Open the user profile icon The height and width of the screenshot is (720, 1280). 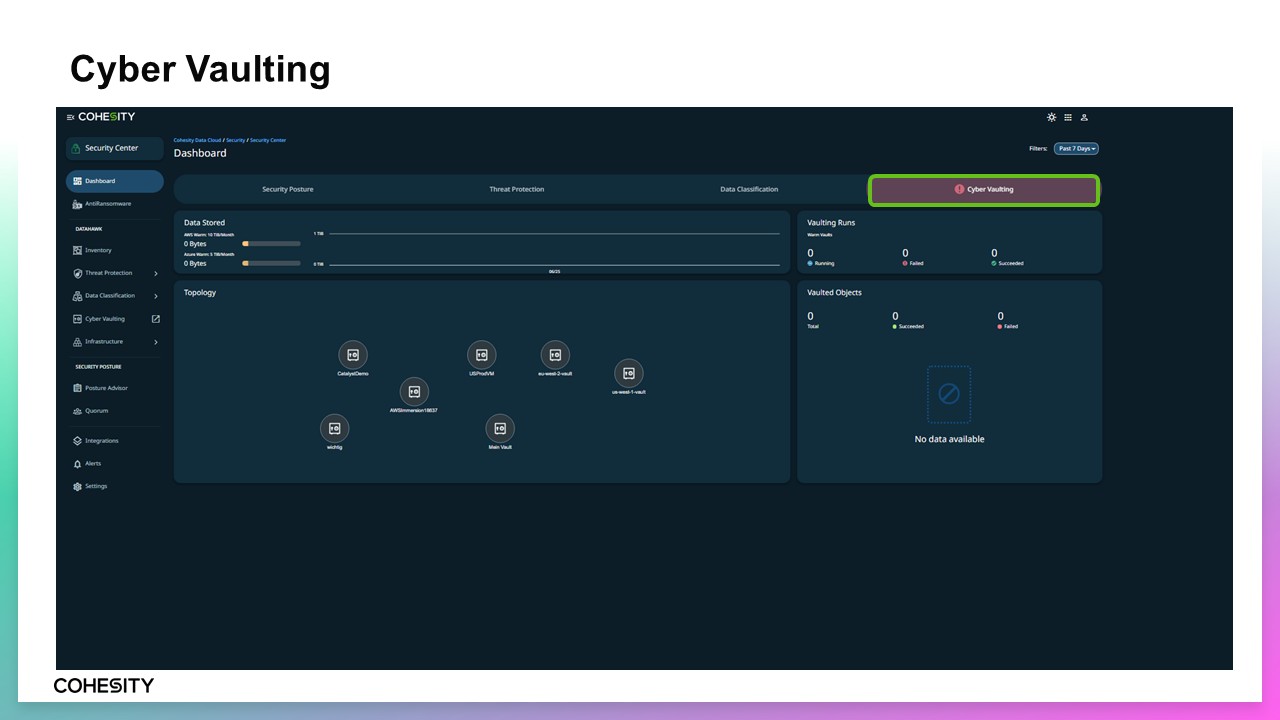point(1084,117)
